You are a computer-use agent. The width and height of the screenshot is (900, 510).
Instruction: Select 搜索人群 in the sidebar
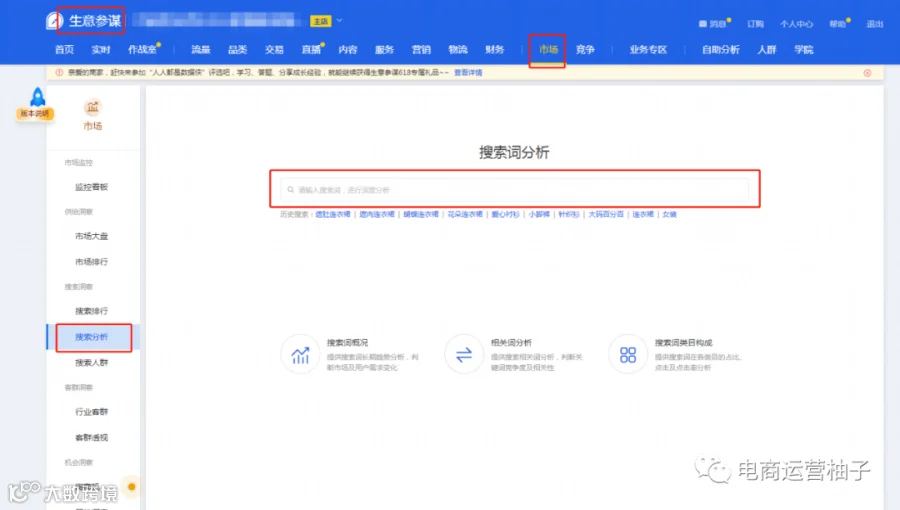click(91, 363)
